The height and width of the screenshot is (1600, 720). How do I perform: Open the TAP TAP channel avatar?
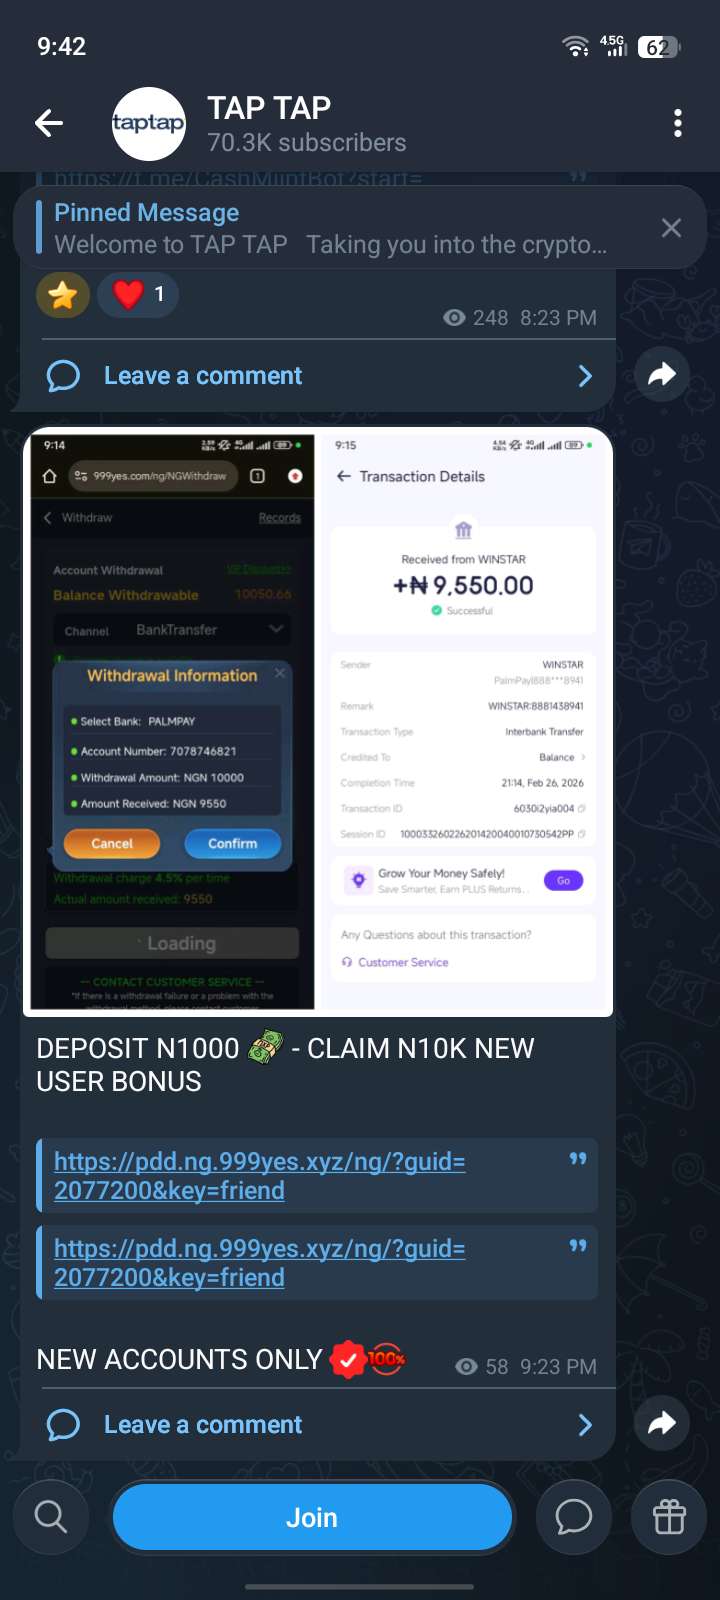[x=149, y=124]
